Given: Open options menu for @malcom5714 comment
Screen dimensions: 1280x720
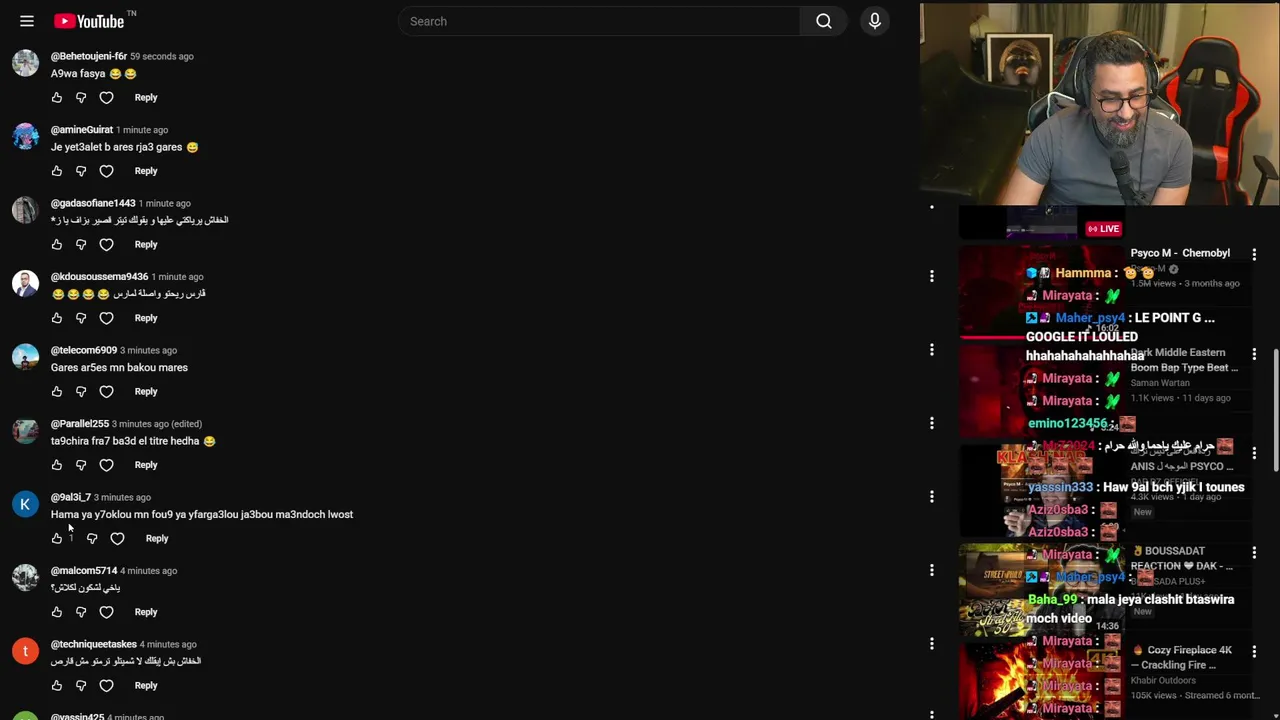Looking at the screenshot, I should tap(932, 570).
